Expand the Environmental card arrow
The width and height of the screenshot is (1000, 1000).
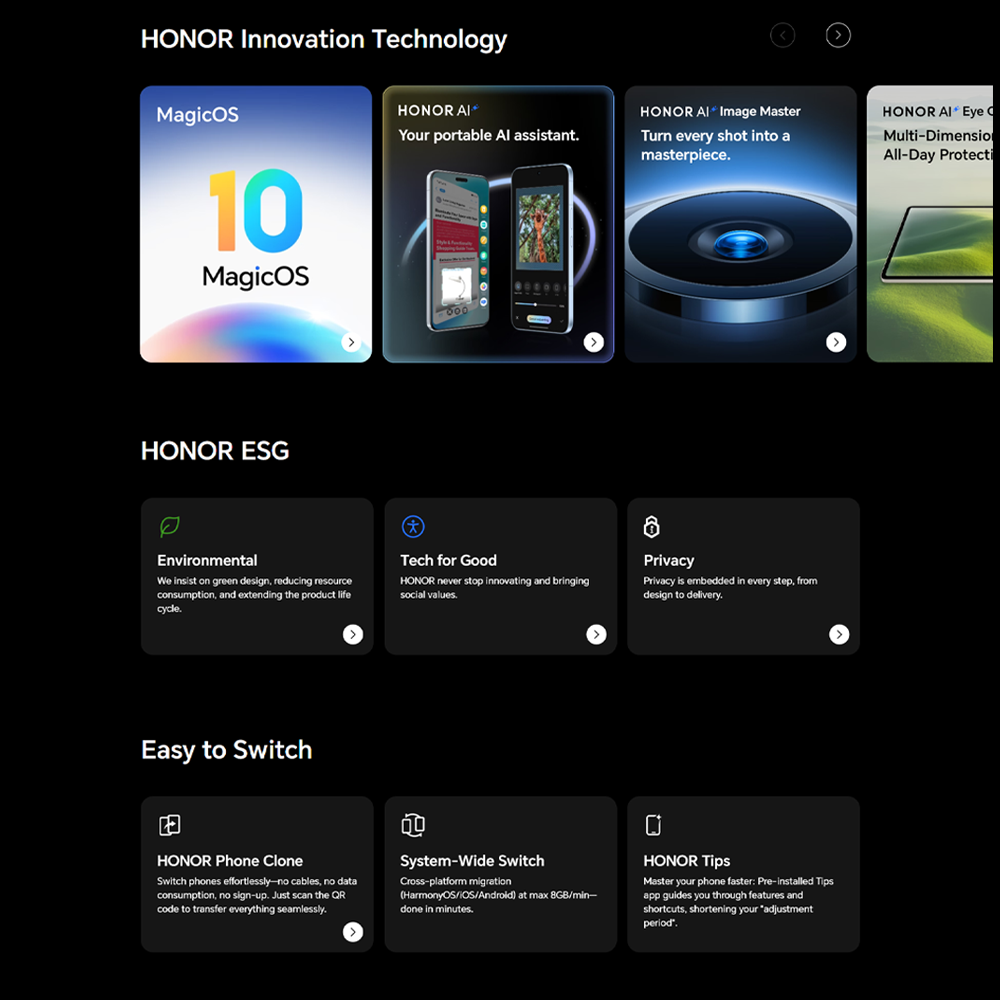353,634
